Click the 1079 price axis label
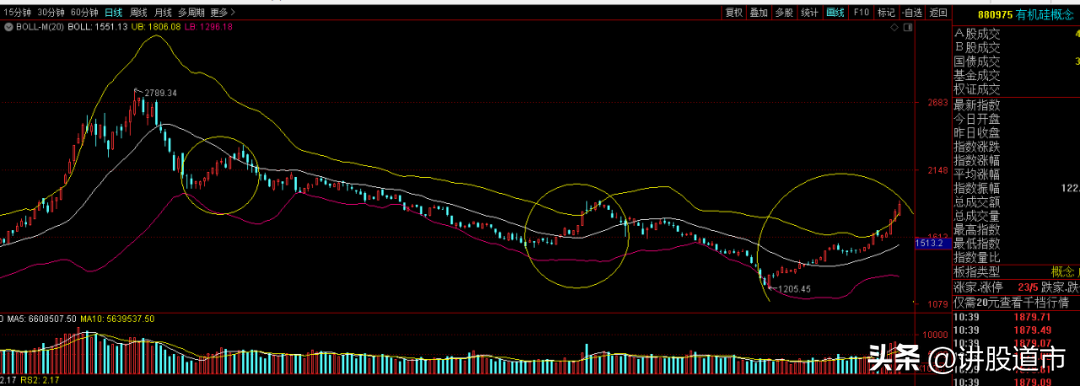 (939, 304)
